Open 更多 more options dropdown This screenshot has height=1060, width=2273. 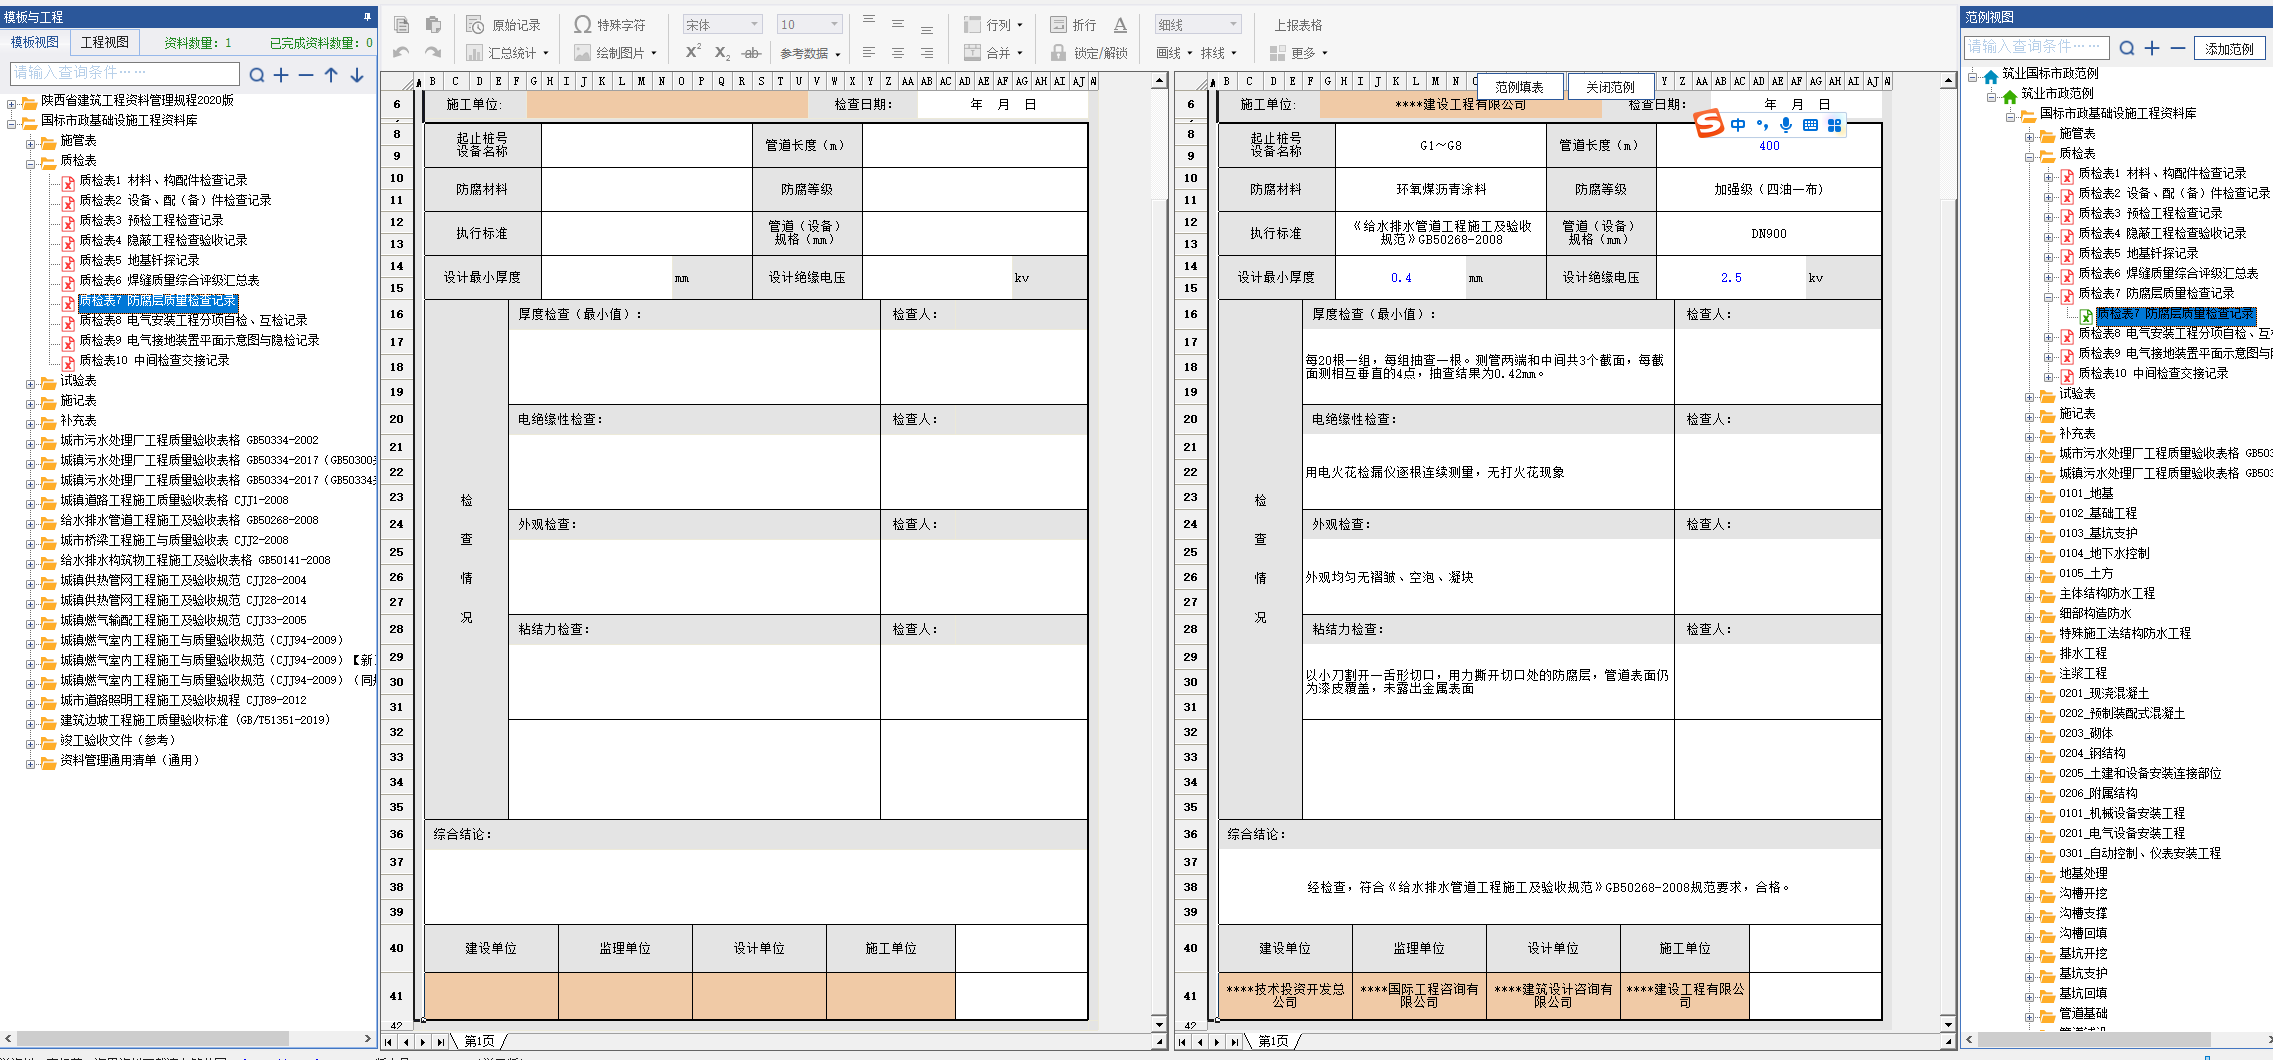(x=1298, y=53)
